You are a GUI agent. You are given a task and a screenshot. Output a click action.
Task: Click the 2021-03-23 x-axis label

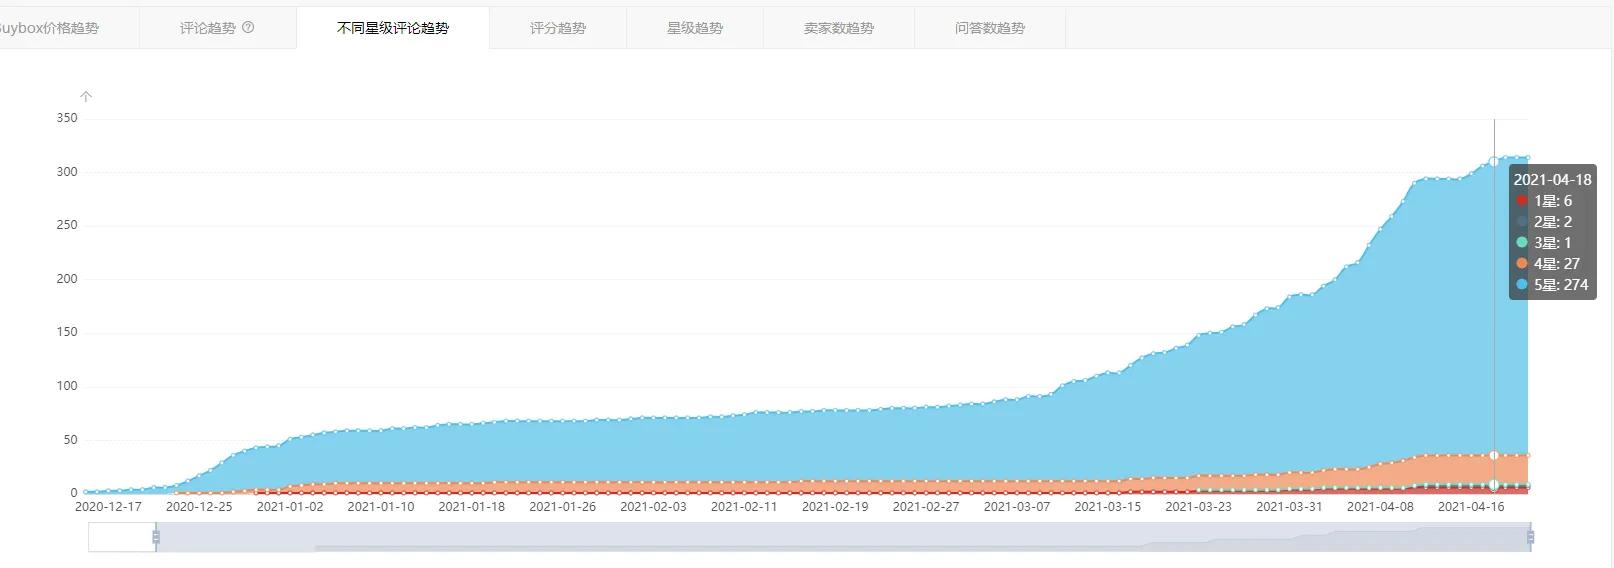pos(1199,507)
